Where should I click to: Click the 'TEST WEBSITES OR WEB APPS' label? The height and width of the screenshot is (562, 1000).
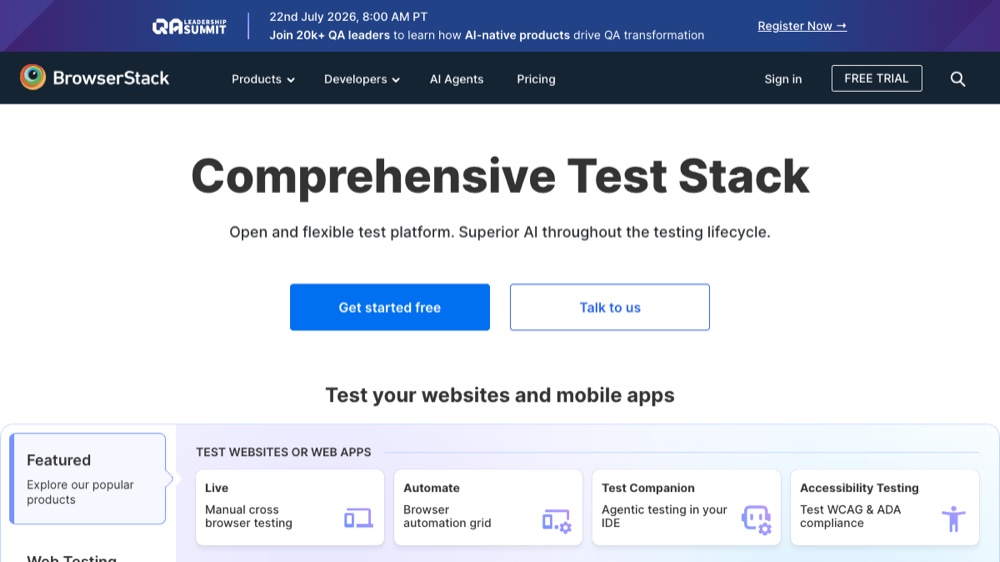[283, 452]
